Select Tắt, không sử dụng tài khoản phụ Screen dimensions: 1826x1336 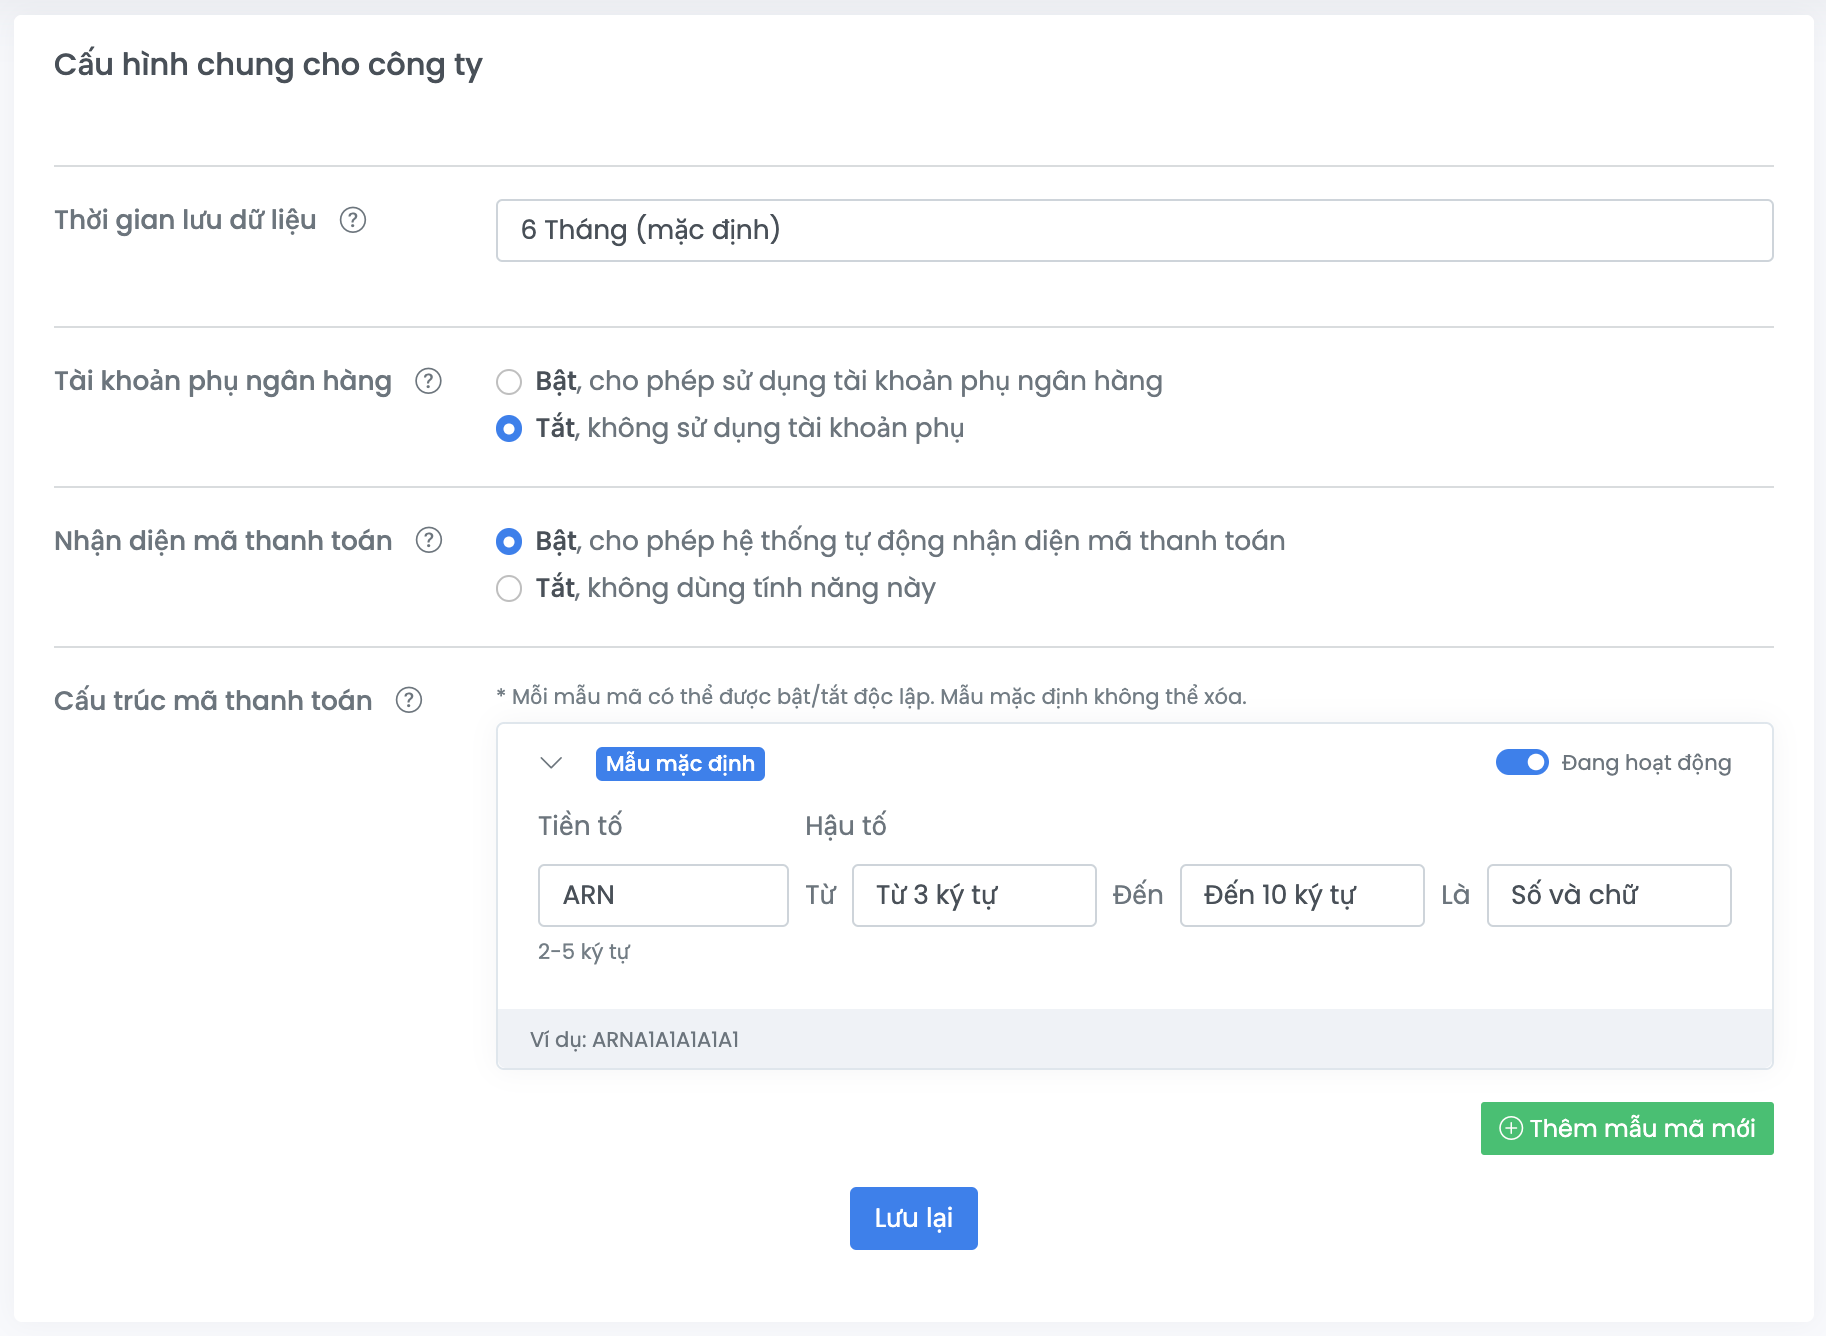(x=509, y=429)
